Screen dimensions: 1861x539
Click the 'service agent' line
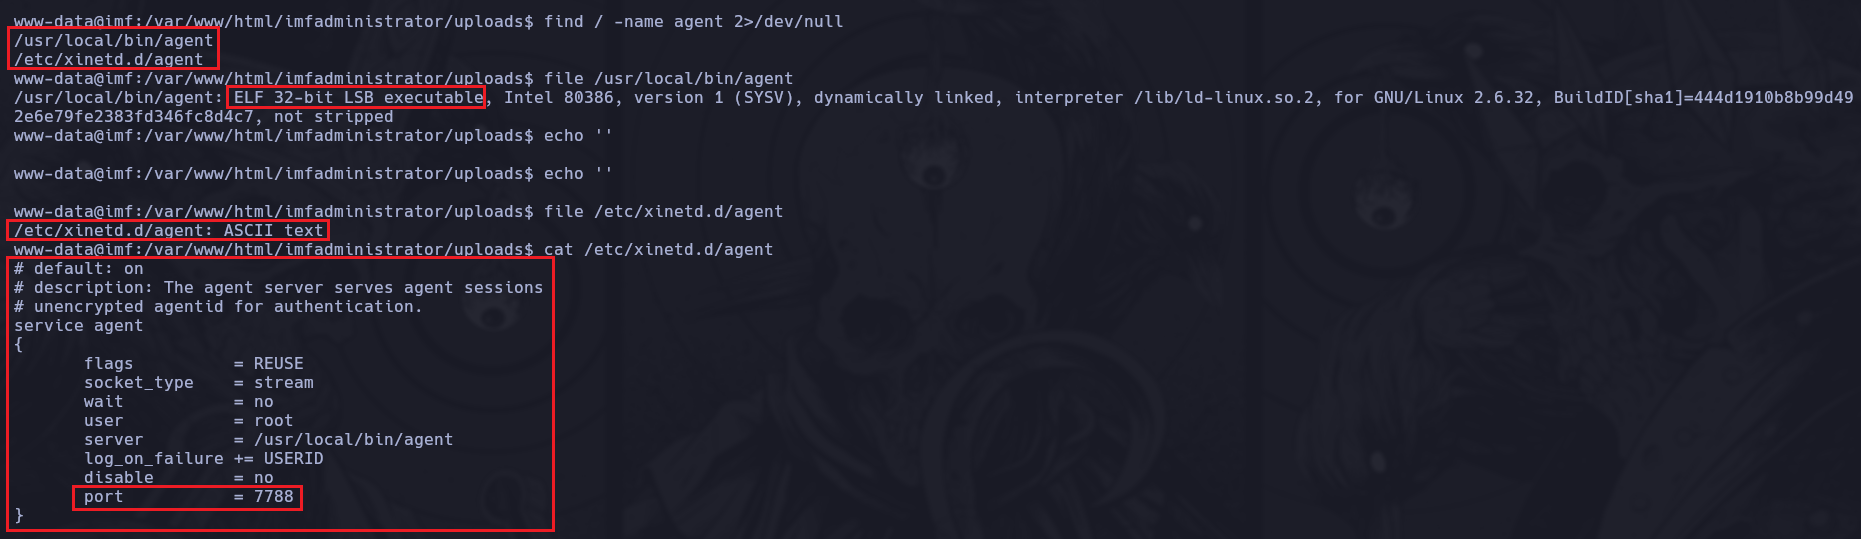(x=79, y=326)
